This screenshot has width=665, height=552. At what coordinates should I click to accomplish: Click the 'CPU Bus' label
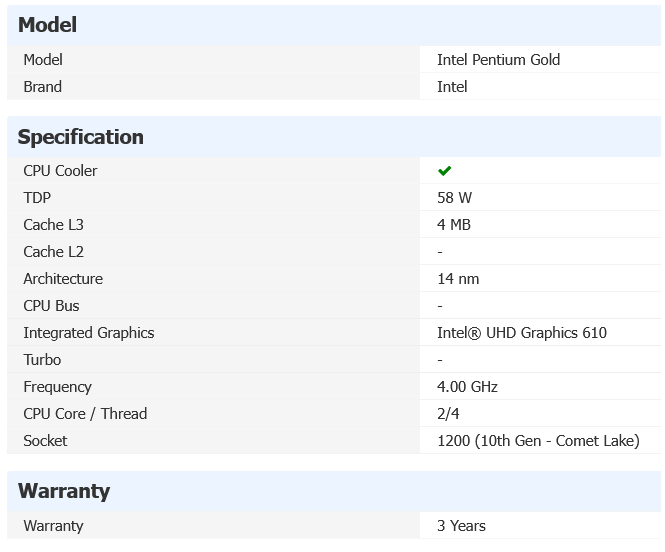click(x=51, y=306)
